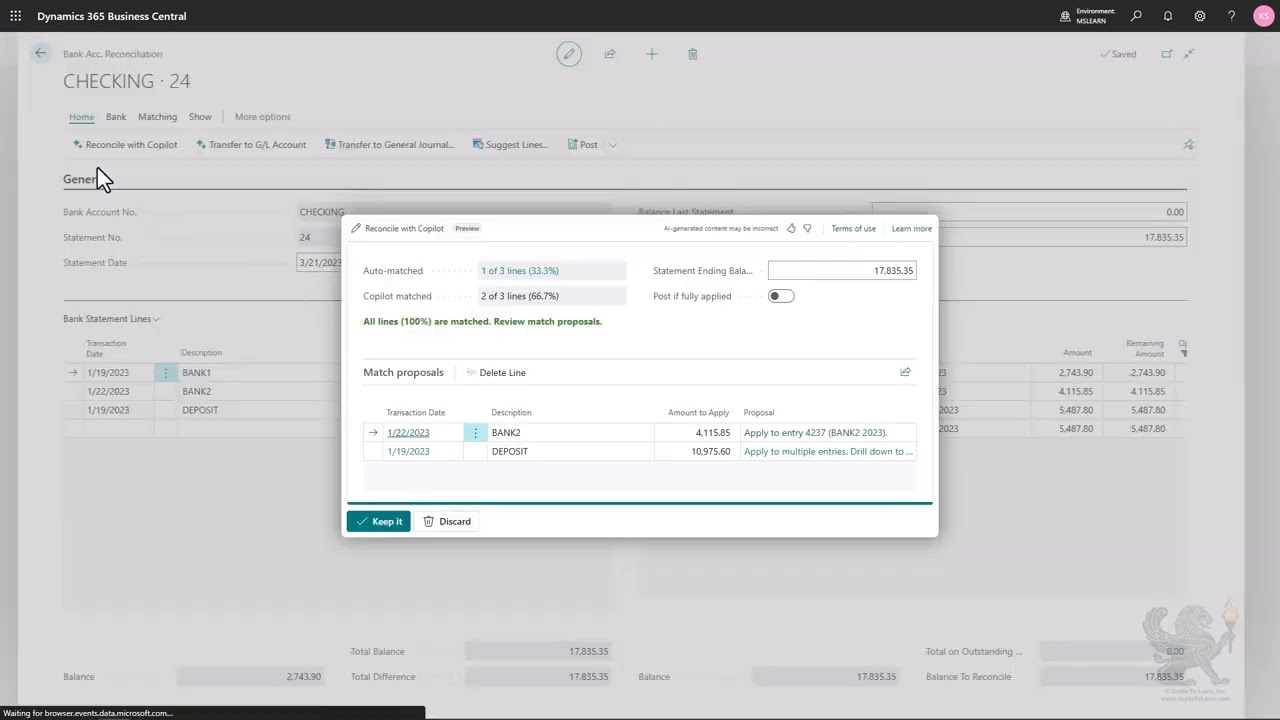Give thumbs up on Copilot dialog
Image resolution: width=1280 pixels, height=720 pixels.
tap(791, 228)
